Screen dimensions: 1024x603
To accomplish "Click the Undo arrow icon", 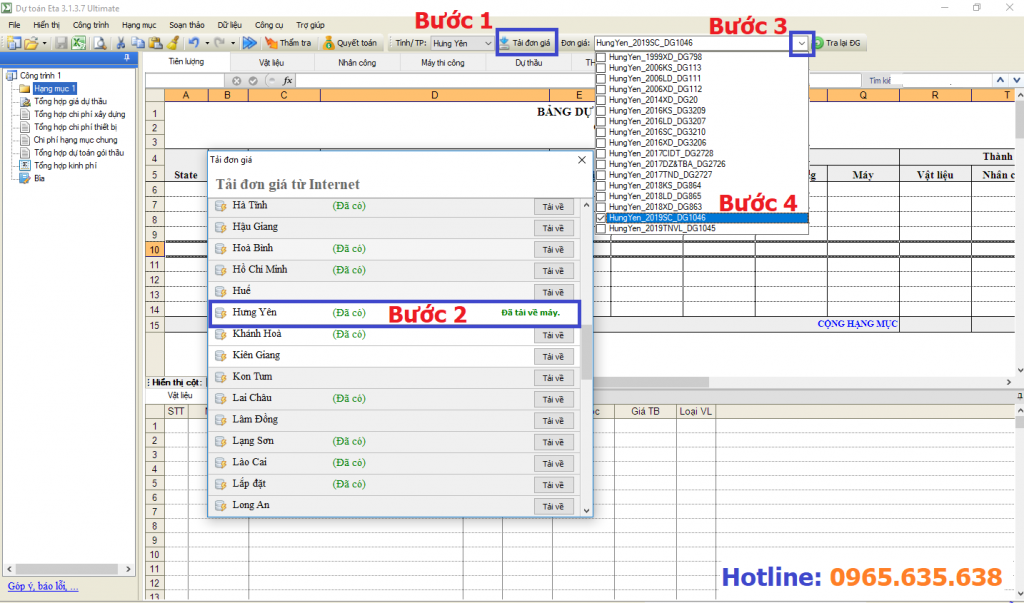I will coord(193,43).
